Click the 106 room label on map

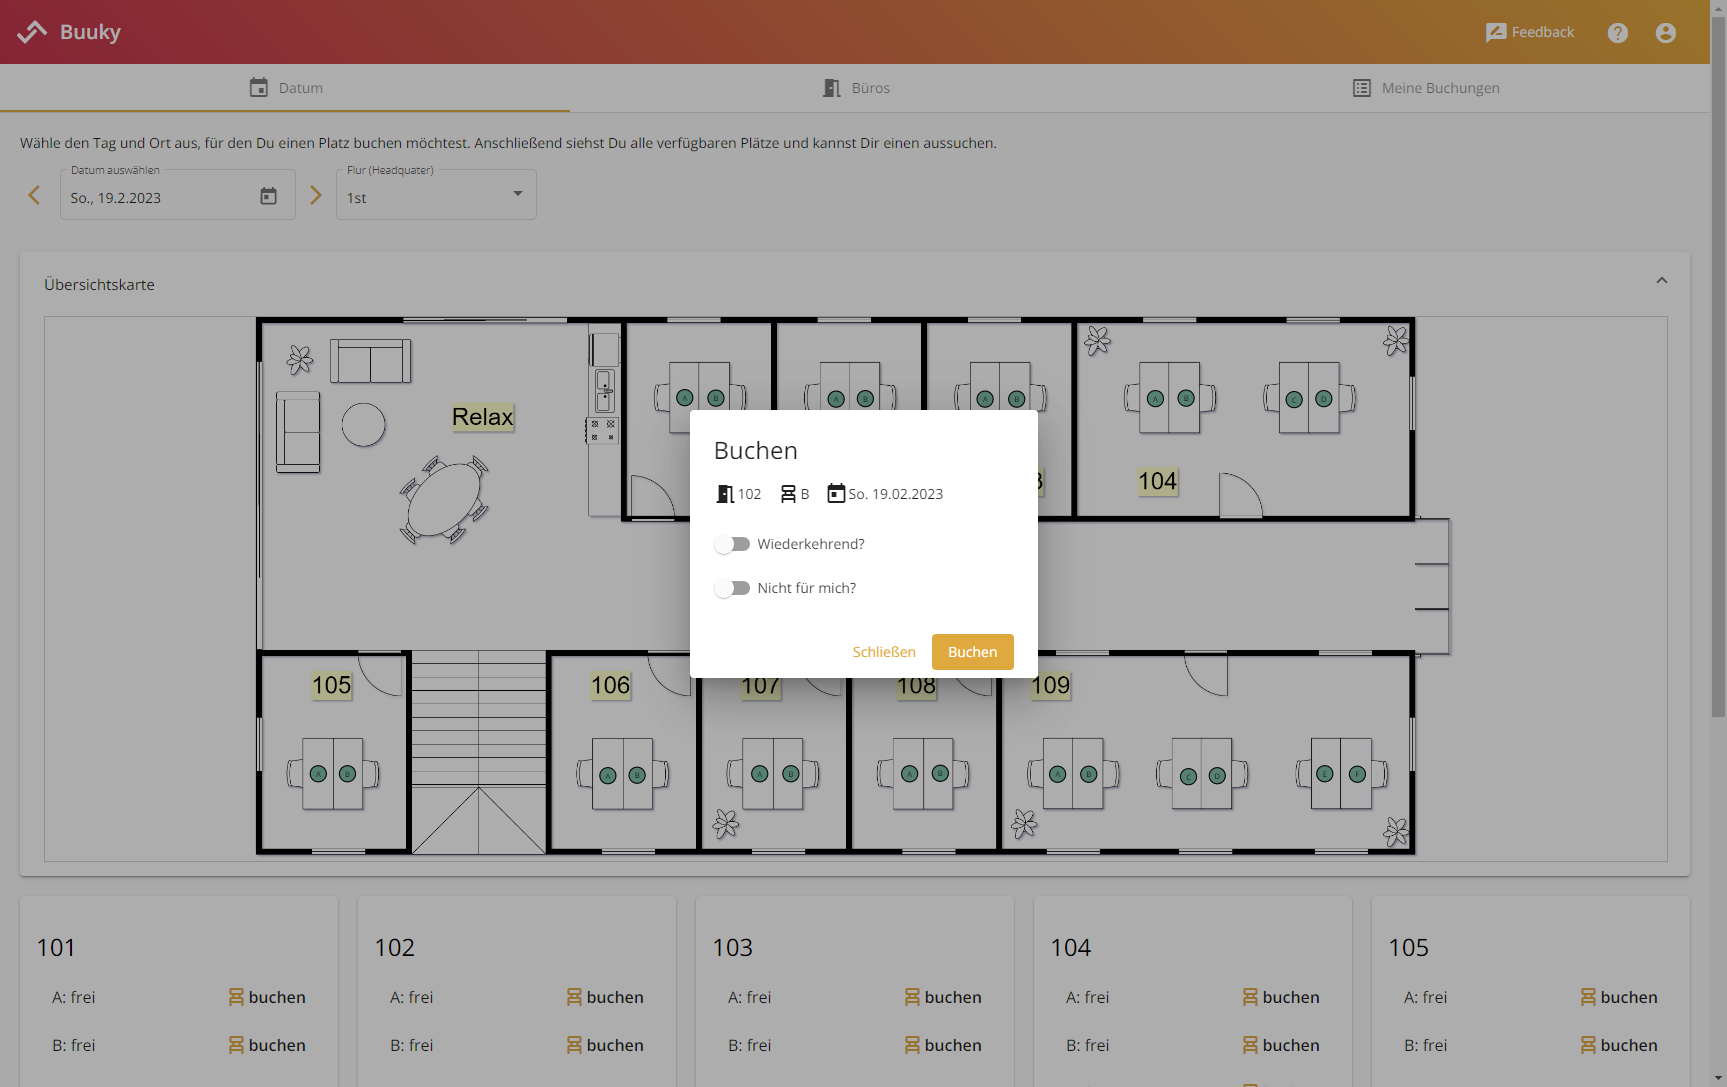(610, 685)
